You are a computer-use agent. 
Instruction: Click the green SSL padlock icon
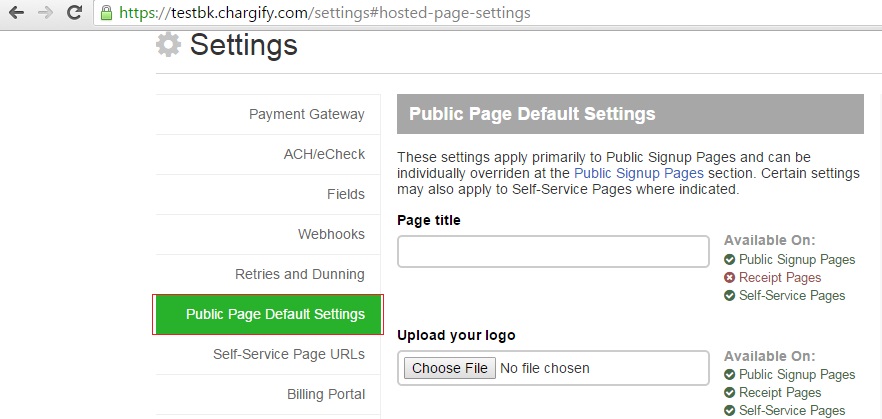click(106, 12)
